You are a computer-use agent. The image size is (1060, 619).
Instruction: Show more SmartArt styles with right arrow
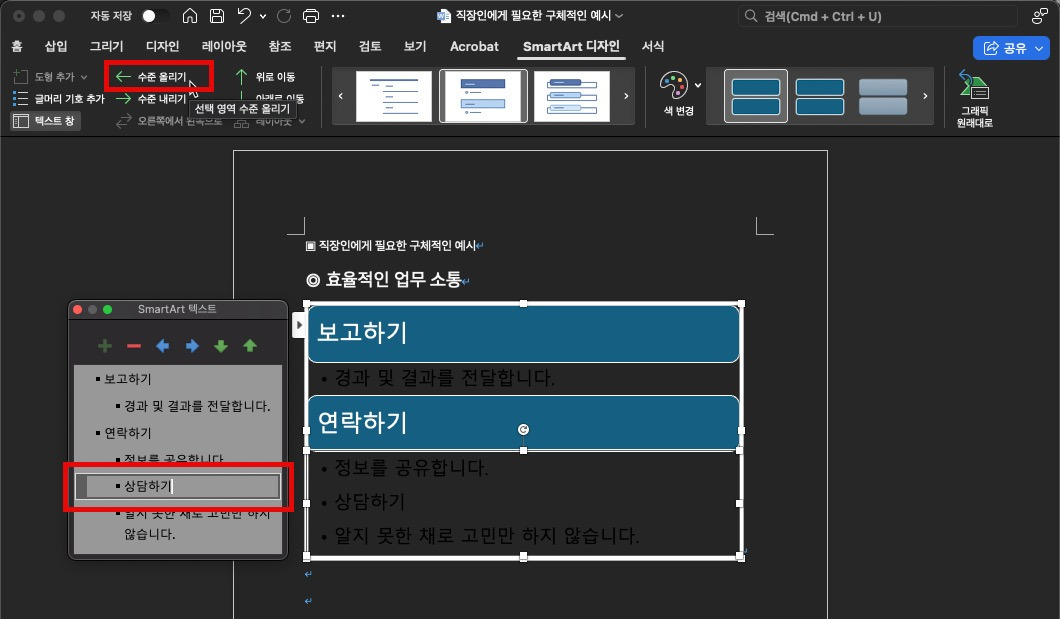tap(925, 96)
